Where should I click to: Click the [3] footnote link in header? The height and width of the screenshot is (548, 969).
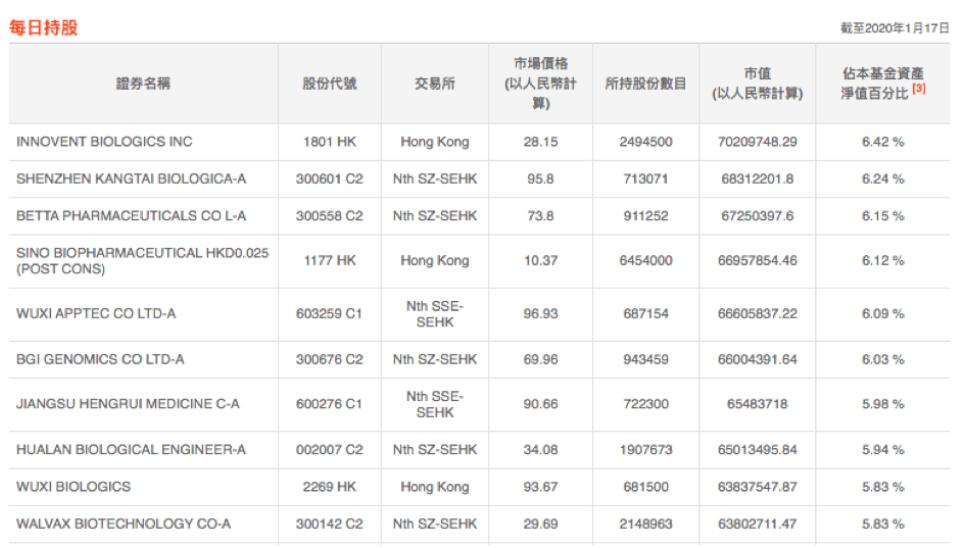(x=919, y=88)
